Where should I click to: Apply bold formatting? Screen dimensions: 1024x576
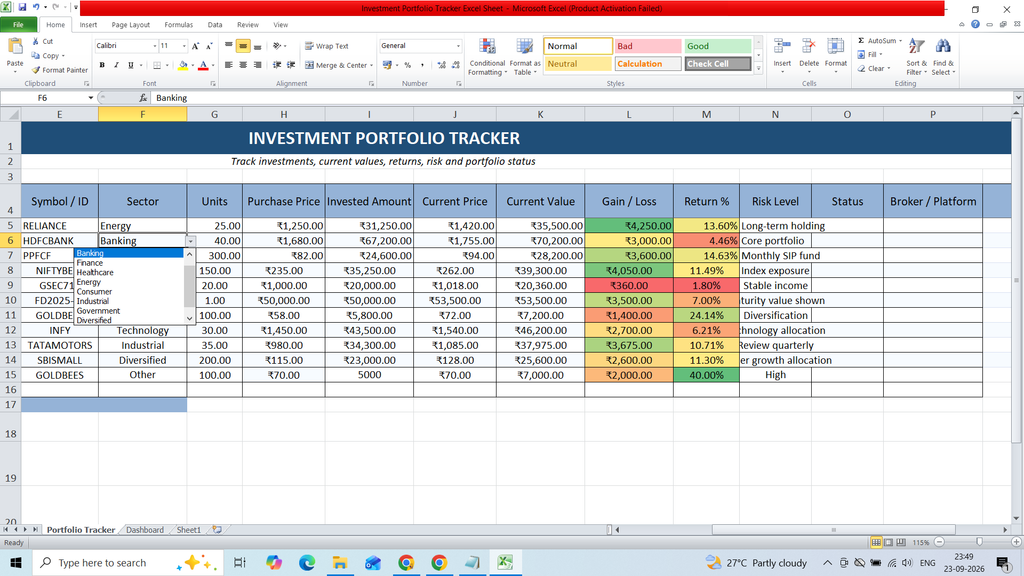point(102,65)
